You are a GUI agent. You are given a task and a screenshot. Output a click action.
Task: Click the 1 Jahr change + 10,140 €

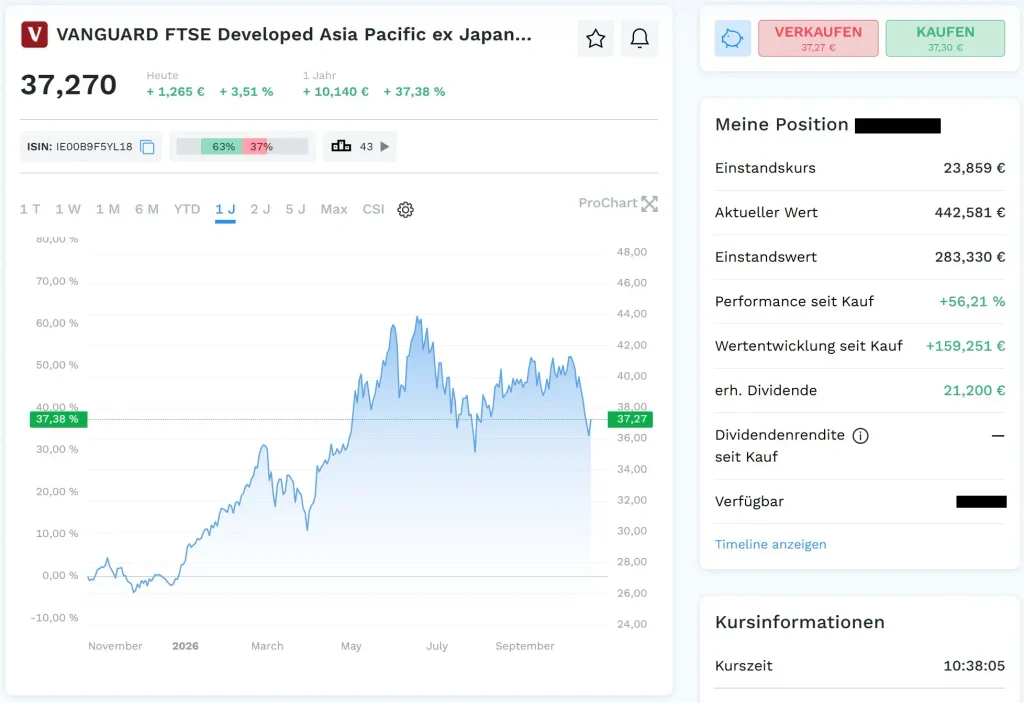click(336, 91)
